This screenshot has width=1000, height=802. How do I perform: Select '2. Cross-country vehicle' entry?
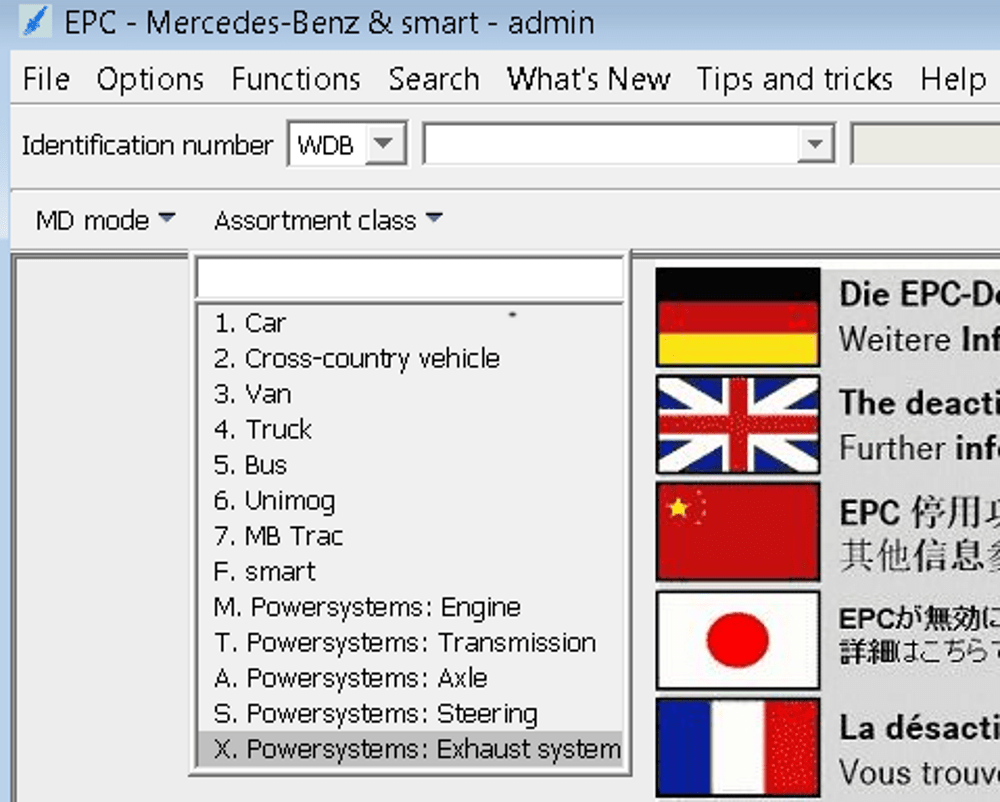pyautogui.click(x=409, y=358)
